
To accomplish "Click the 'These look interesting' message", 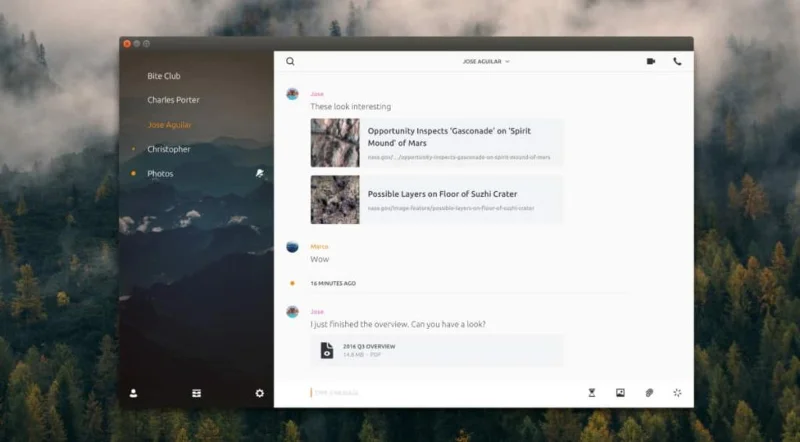I will tap(351, 107).
